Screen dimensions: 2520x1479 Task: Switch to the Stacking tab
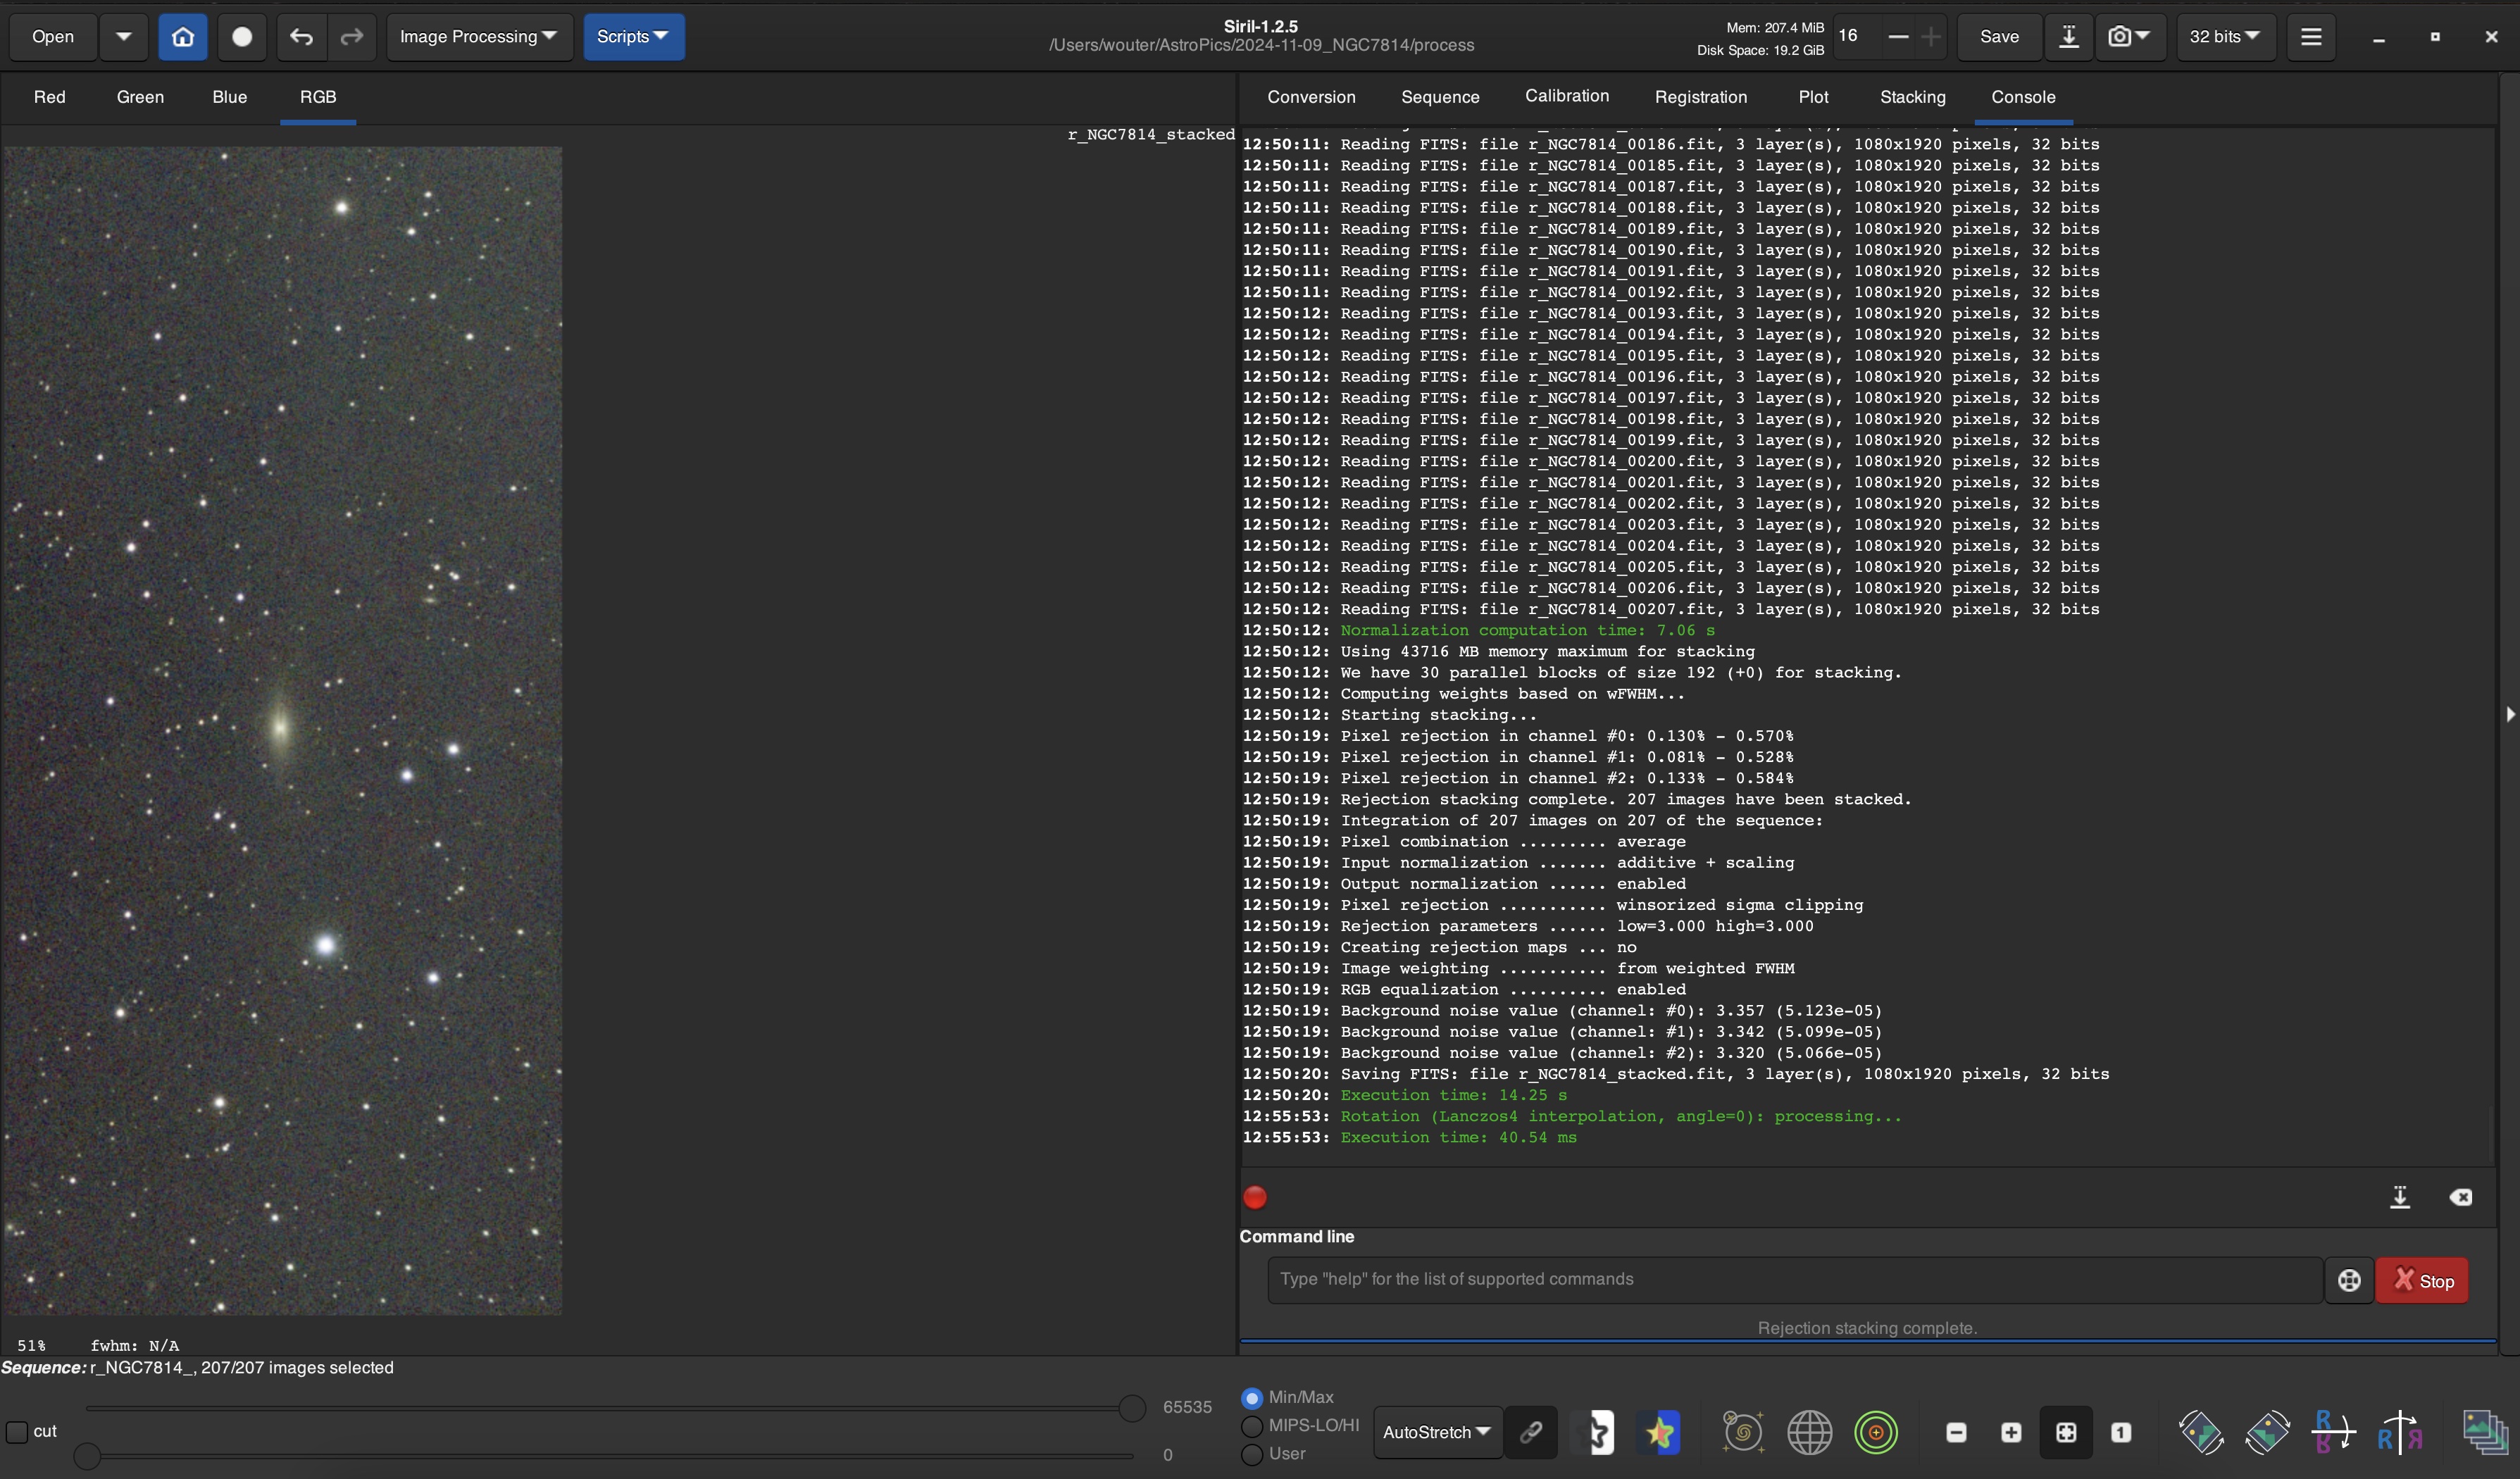(x=1912, y=97)
